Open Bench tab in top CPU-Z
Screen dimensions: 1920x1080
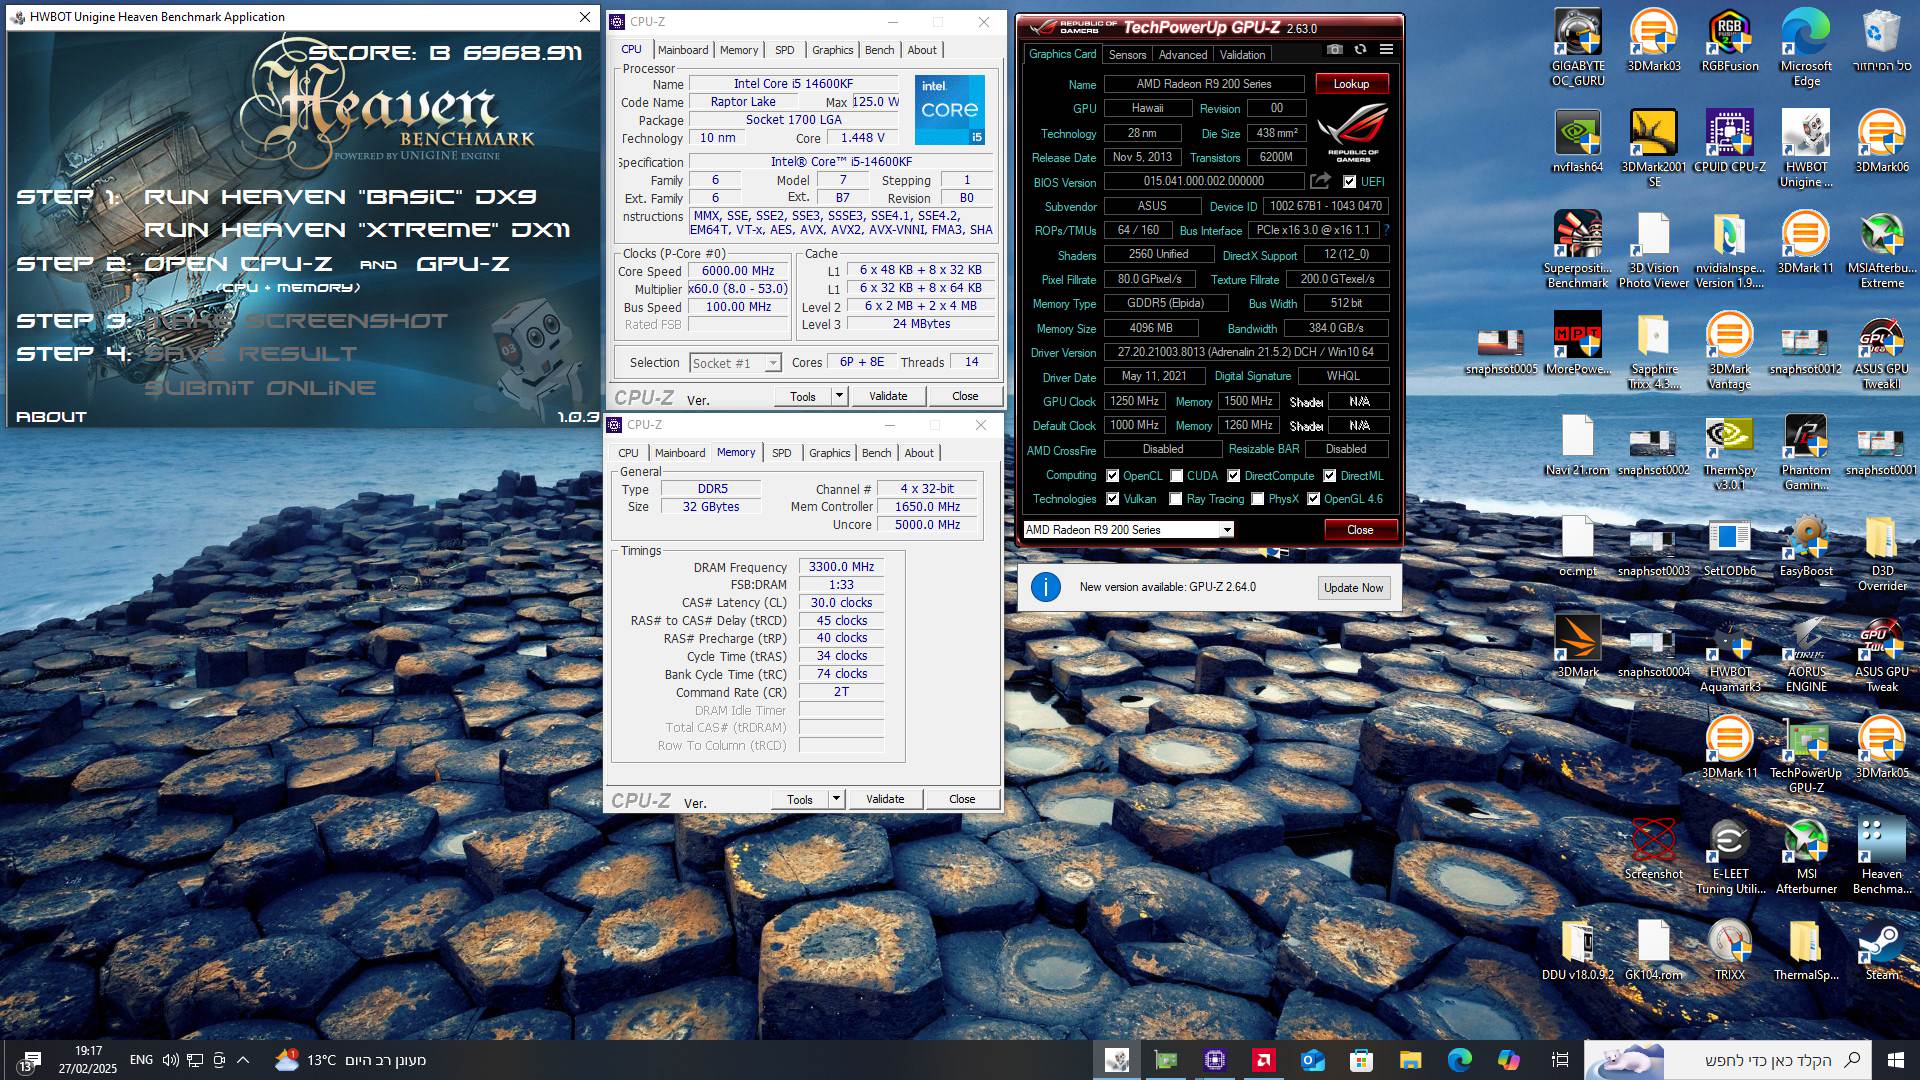880,50
